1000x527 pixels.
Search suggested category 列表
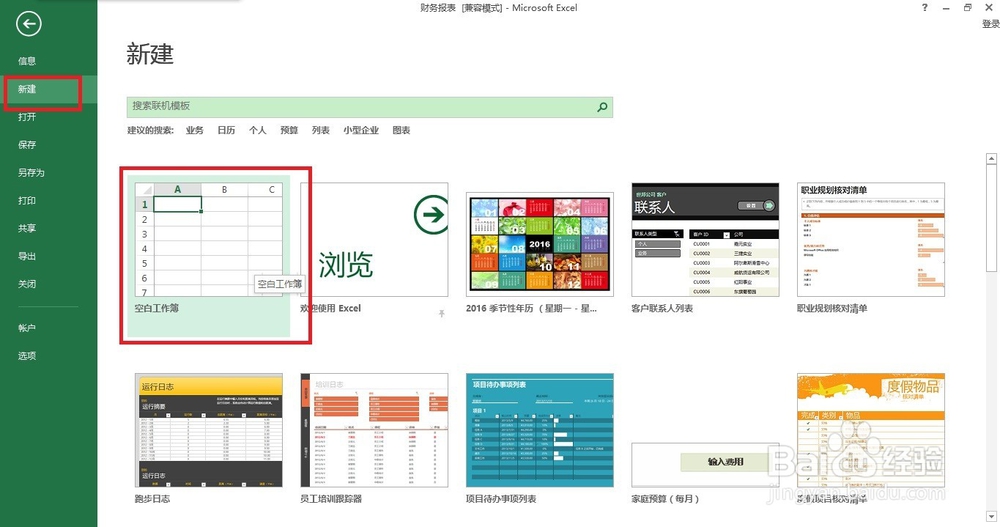pyautogui.click(x=321, y=130)
